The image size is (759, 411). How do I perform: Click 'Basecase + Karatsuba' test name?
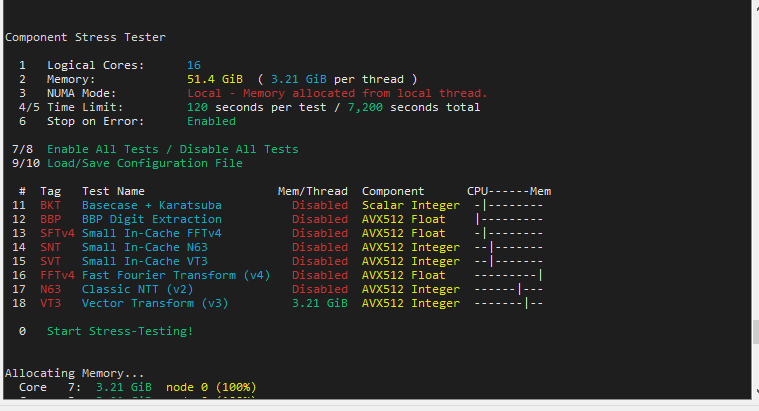tap(152, 206)
